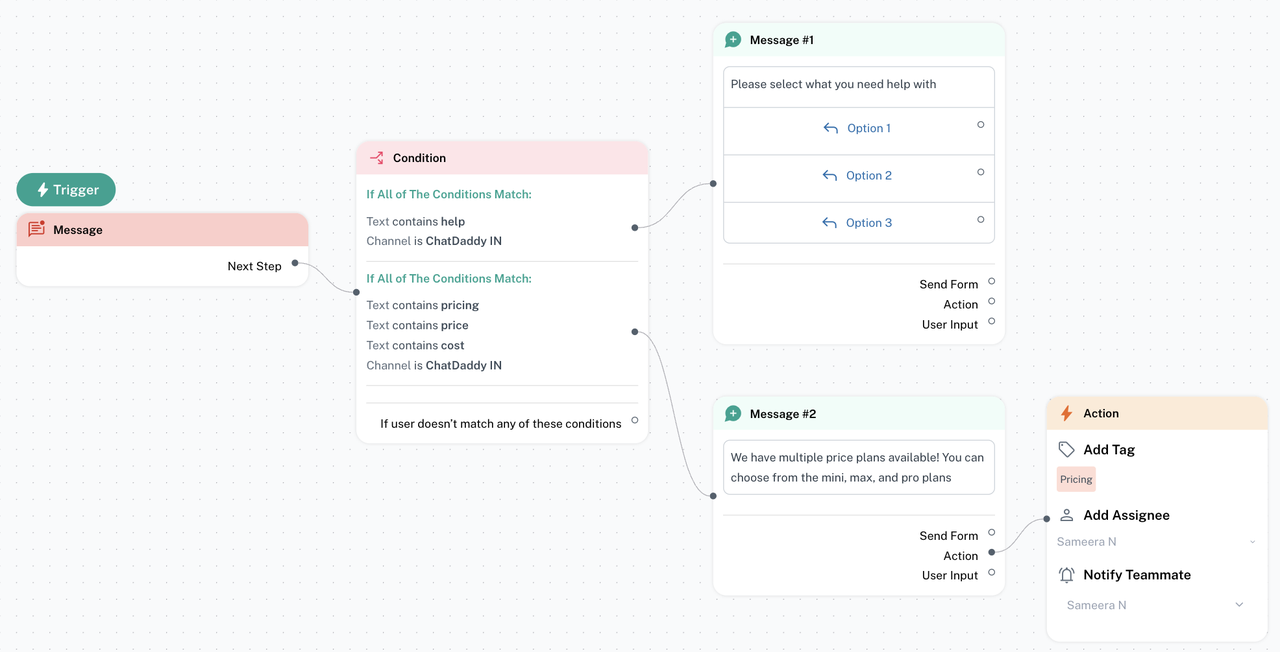Click the orange lightning Action icon
The image size is (1280, 652).
1066,413
